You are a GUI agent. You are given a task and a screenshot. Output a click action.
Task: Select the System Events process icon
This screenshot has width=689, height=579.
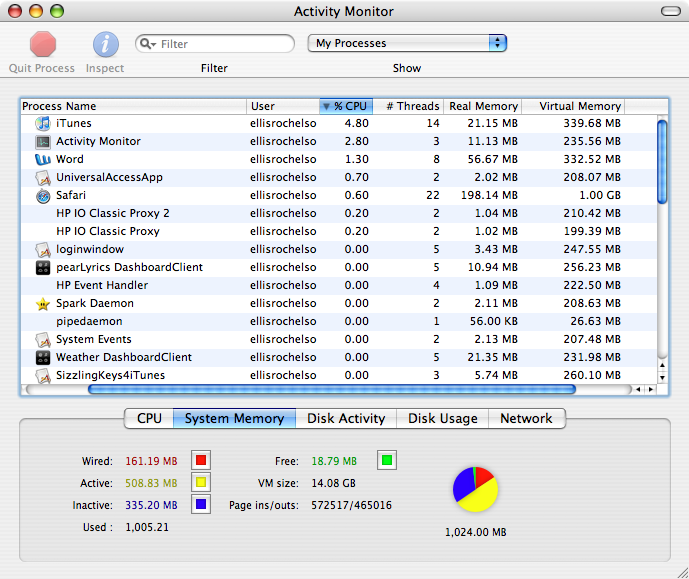43,340
